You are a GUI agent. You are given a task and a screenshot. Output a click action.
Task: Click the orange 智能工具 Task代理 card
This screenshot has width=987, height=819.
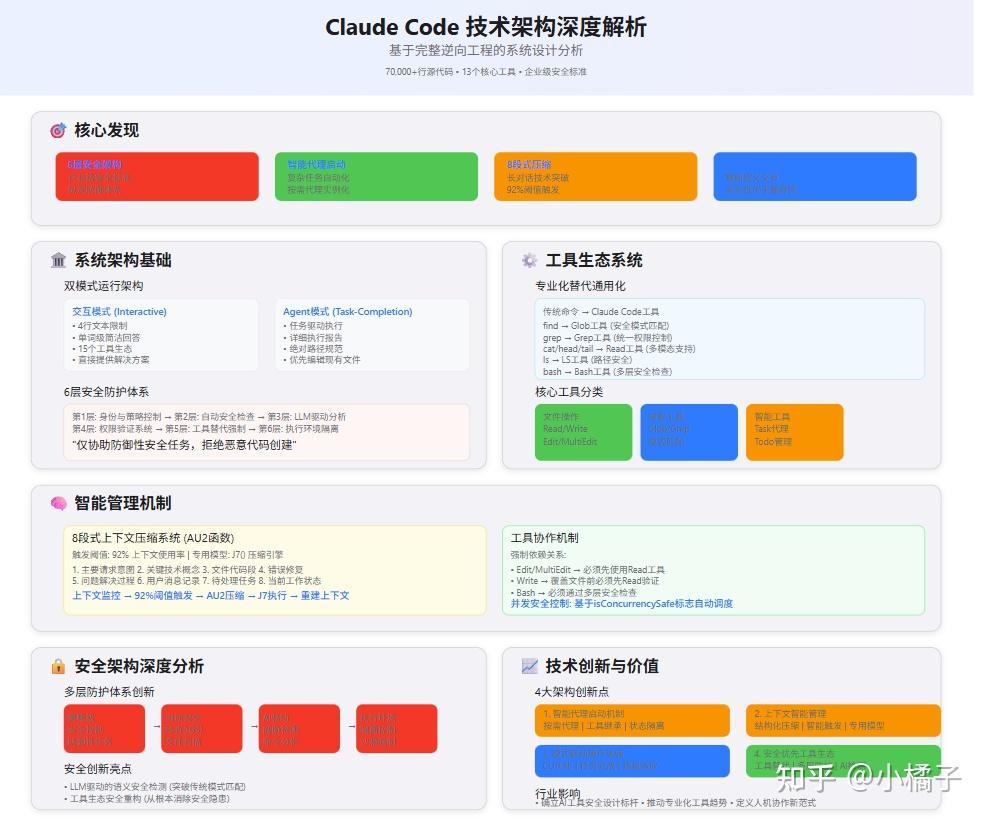794,432
